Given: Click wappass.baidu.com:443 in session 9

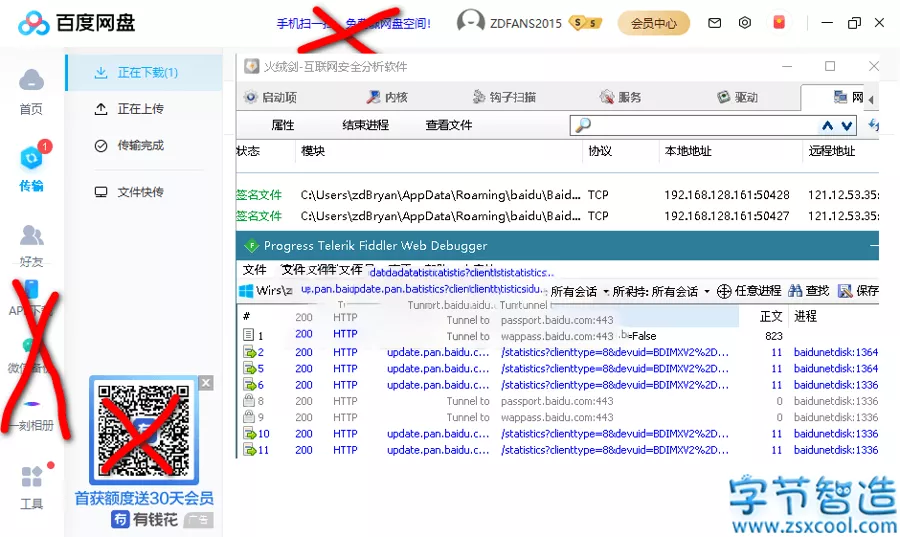Looking at the screenshot, I should point(557,417).
